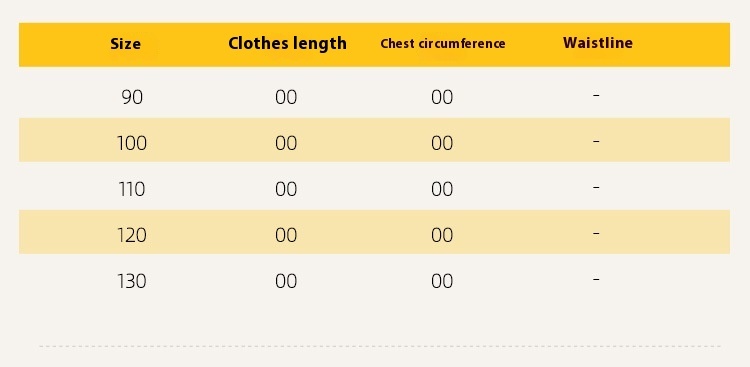
Task: Click waistline dash for size 90
Action: coord(596,96)
